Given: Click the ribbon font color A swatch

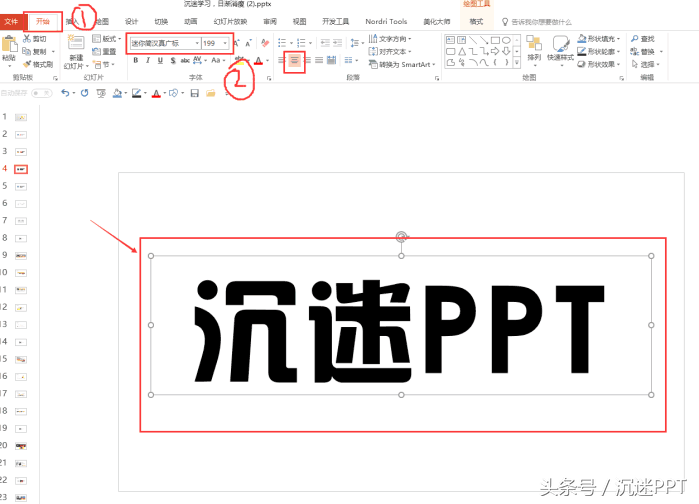Looking at the screenshot, I should [x=259, y=60].
